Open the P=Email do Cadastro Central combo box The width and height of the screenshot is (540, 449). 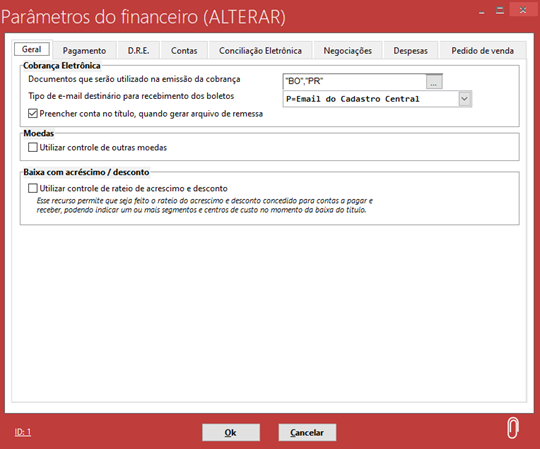pos(377,99)
